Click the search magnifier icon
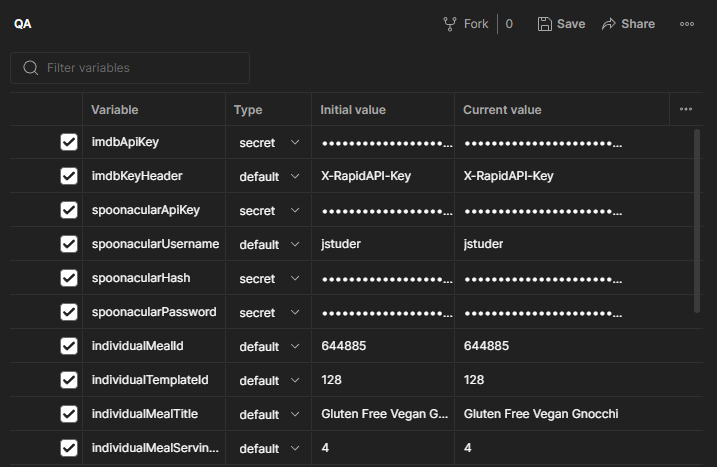 (31, 68)
